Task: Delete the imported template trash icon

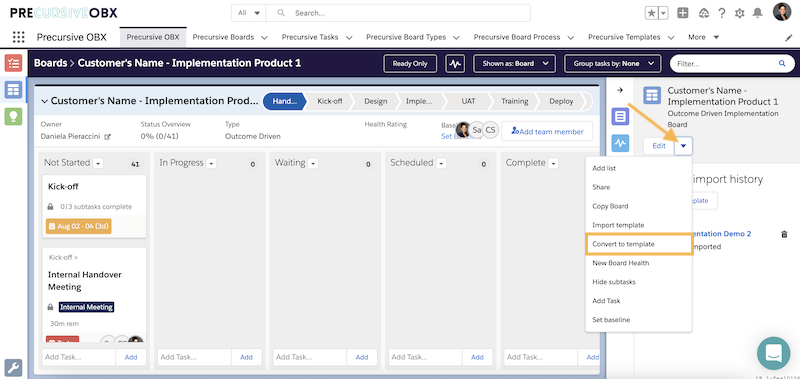Action: [784, 234]
